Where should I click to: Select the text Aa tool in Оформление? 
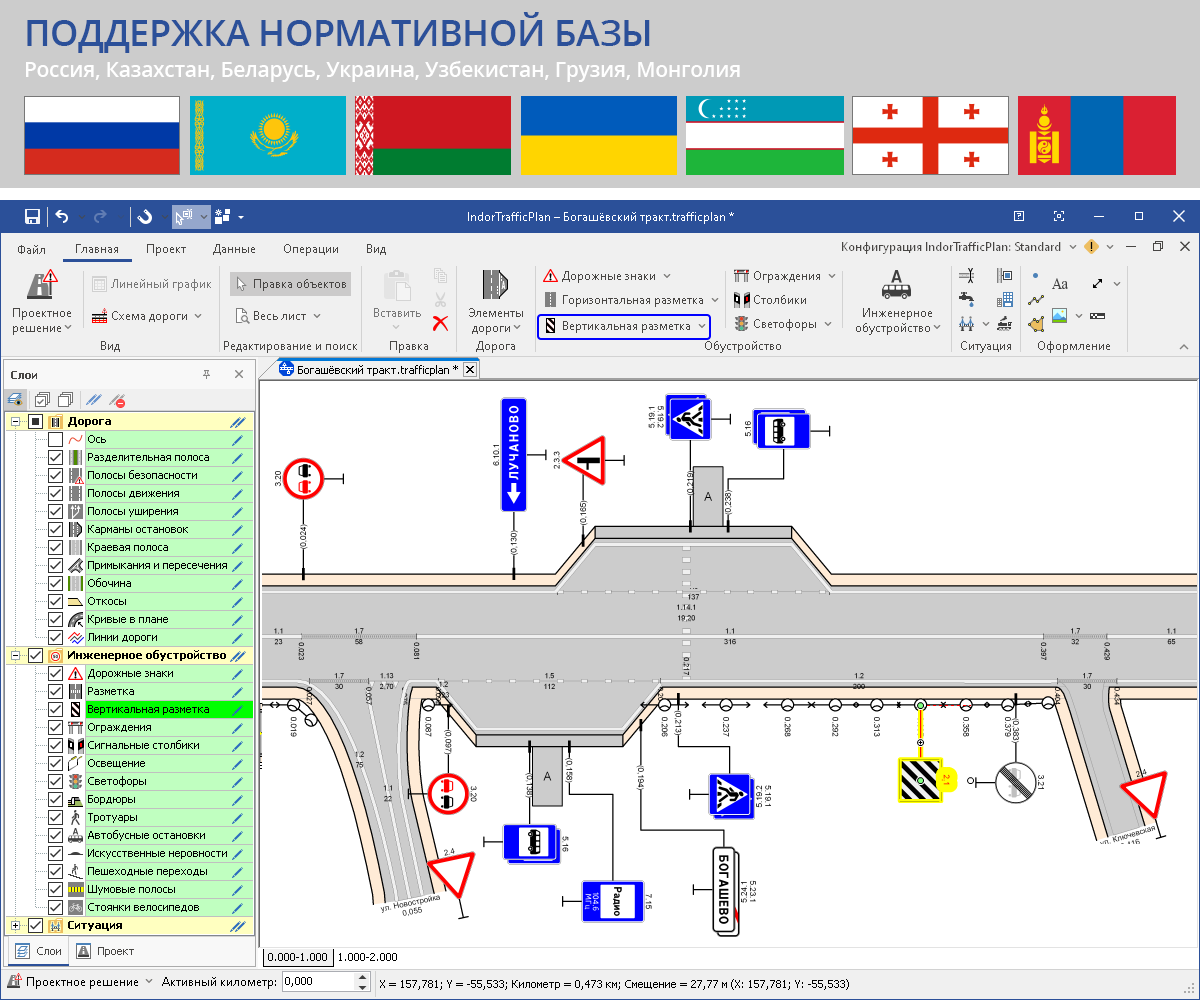point(1060,284)
